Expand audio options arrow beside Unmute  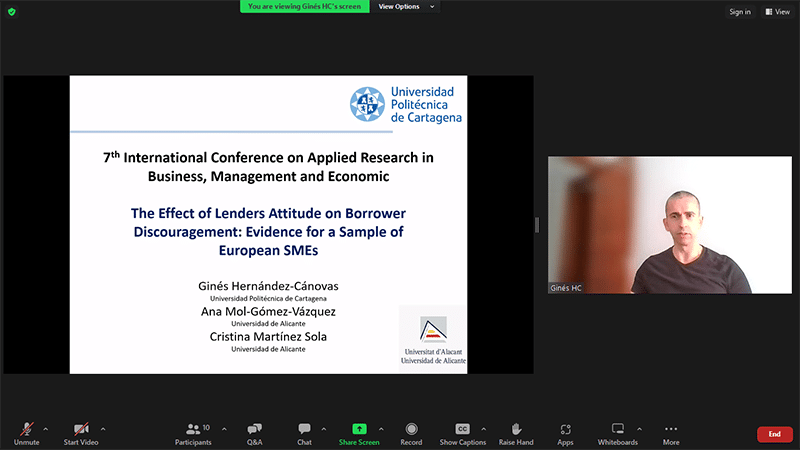46,428
